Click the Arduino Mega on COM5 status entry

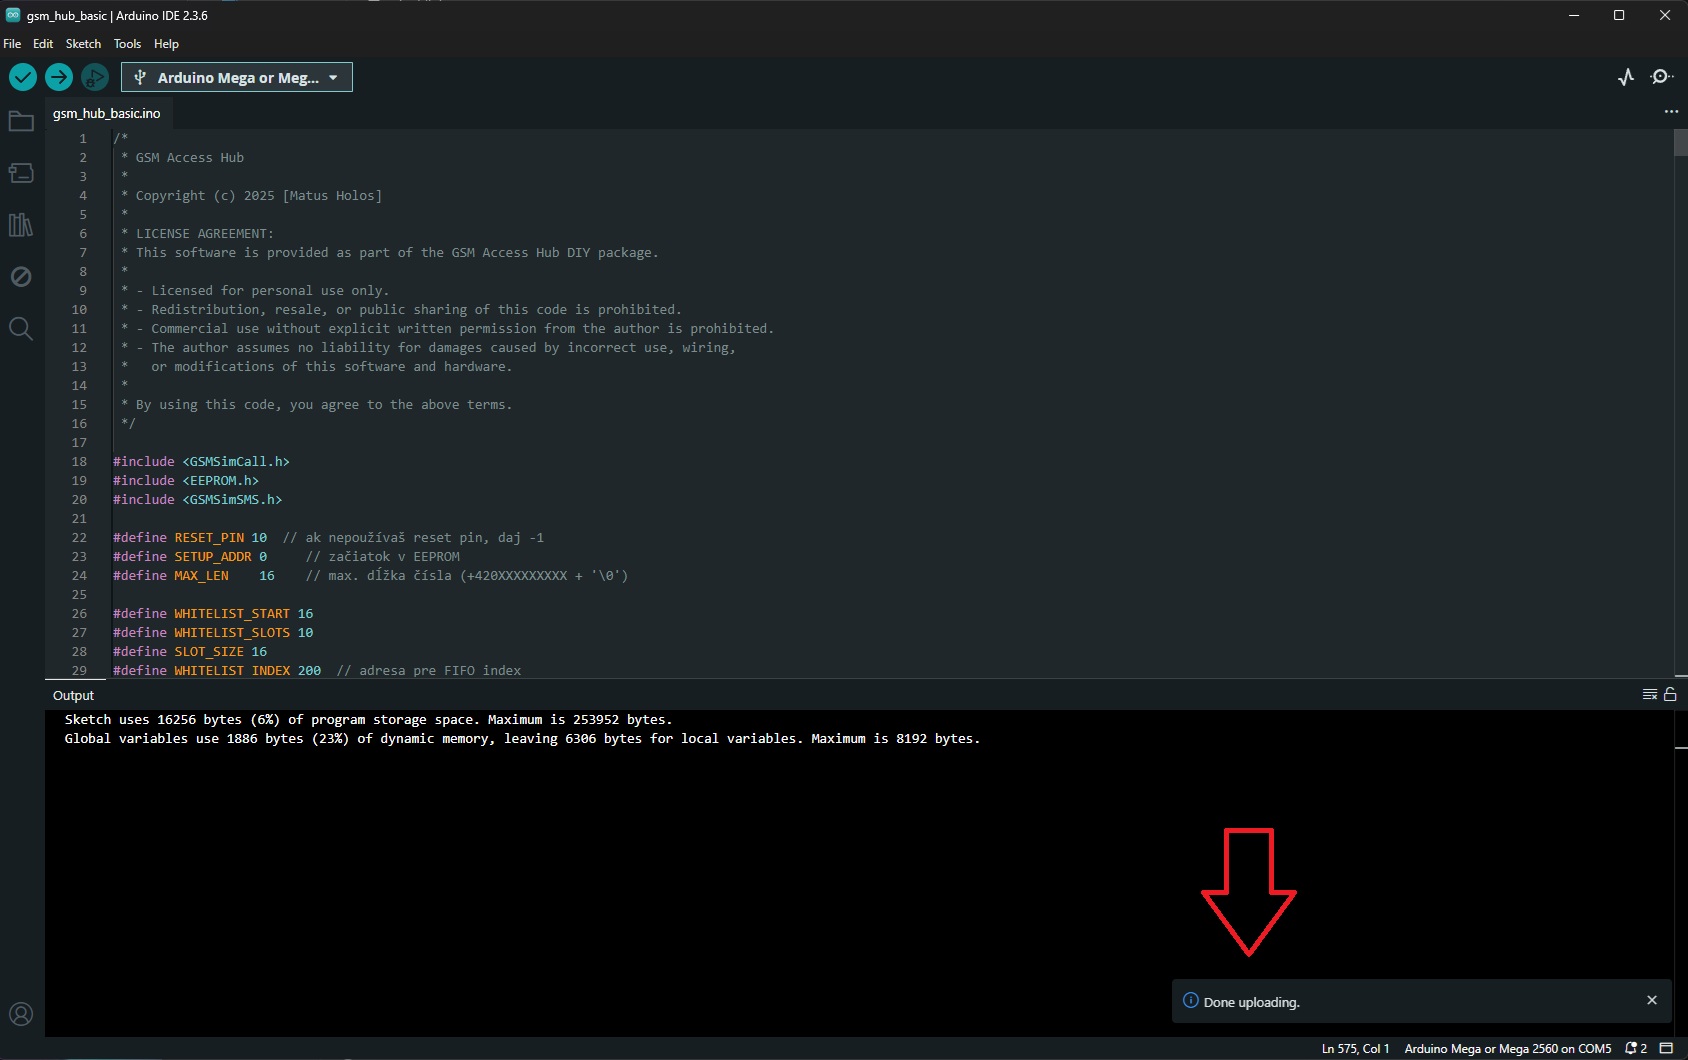point(1508,1049)
